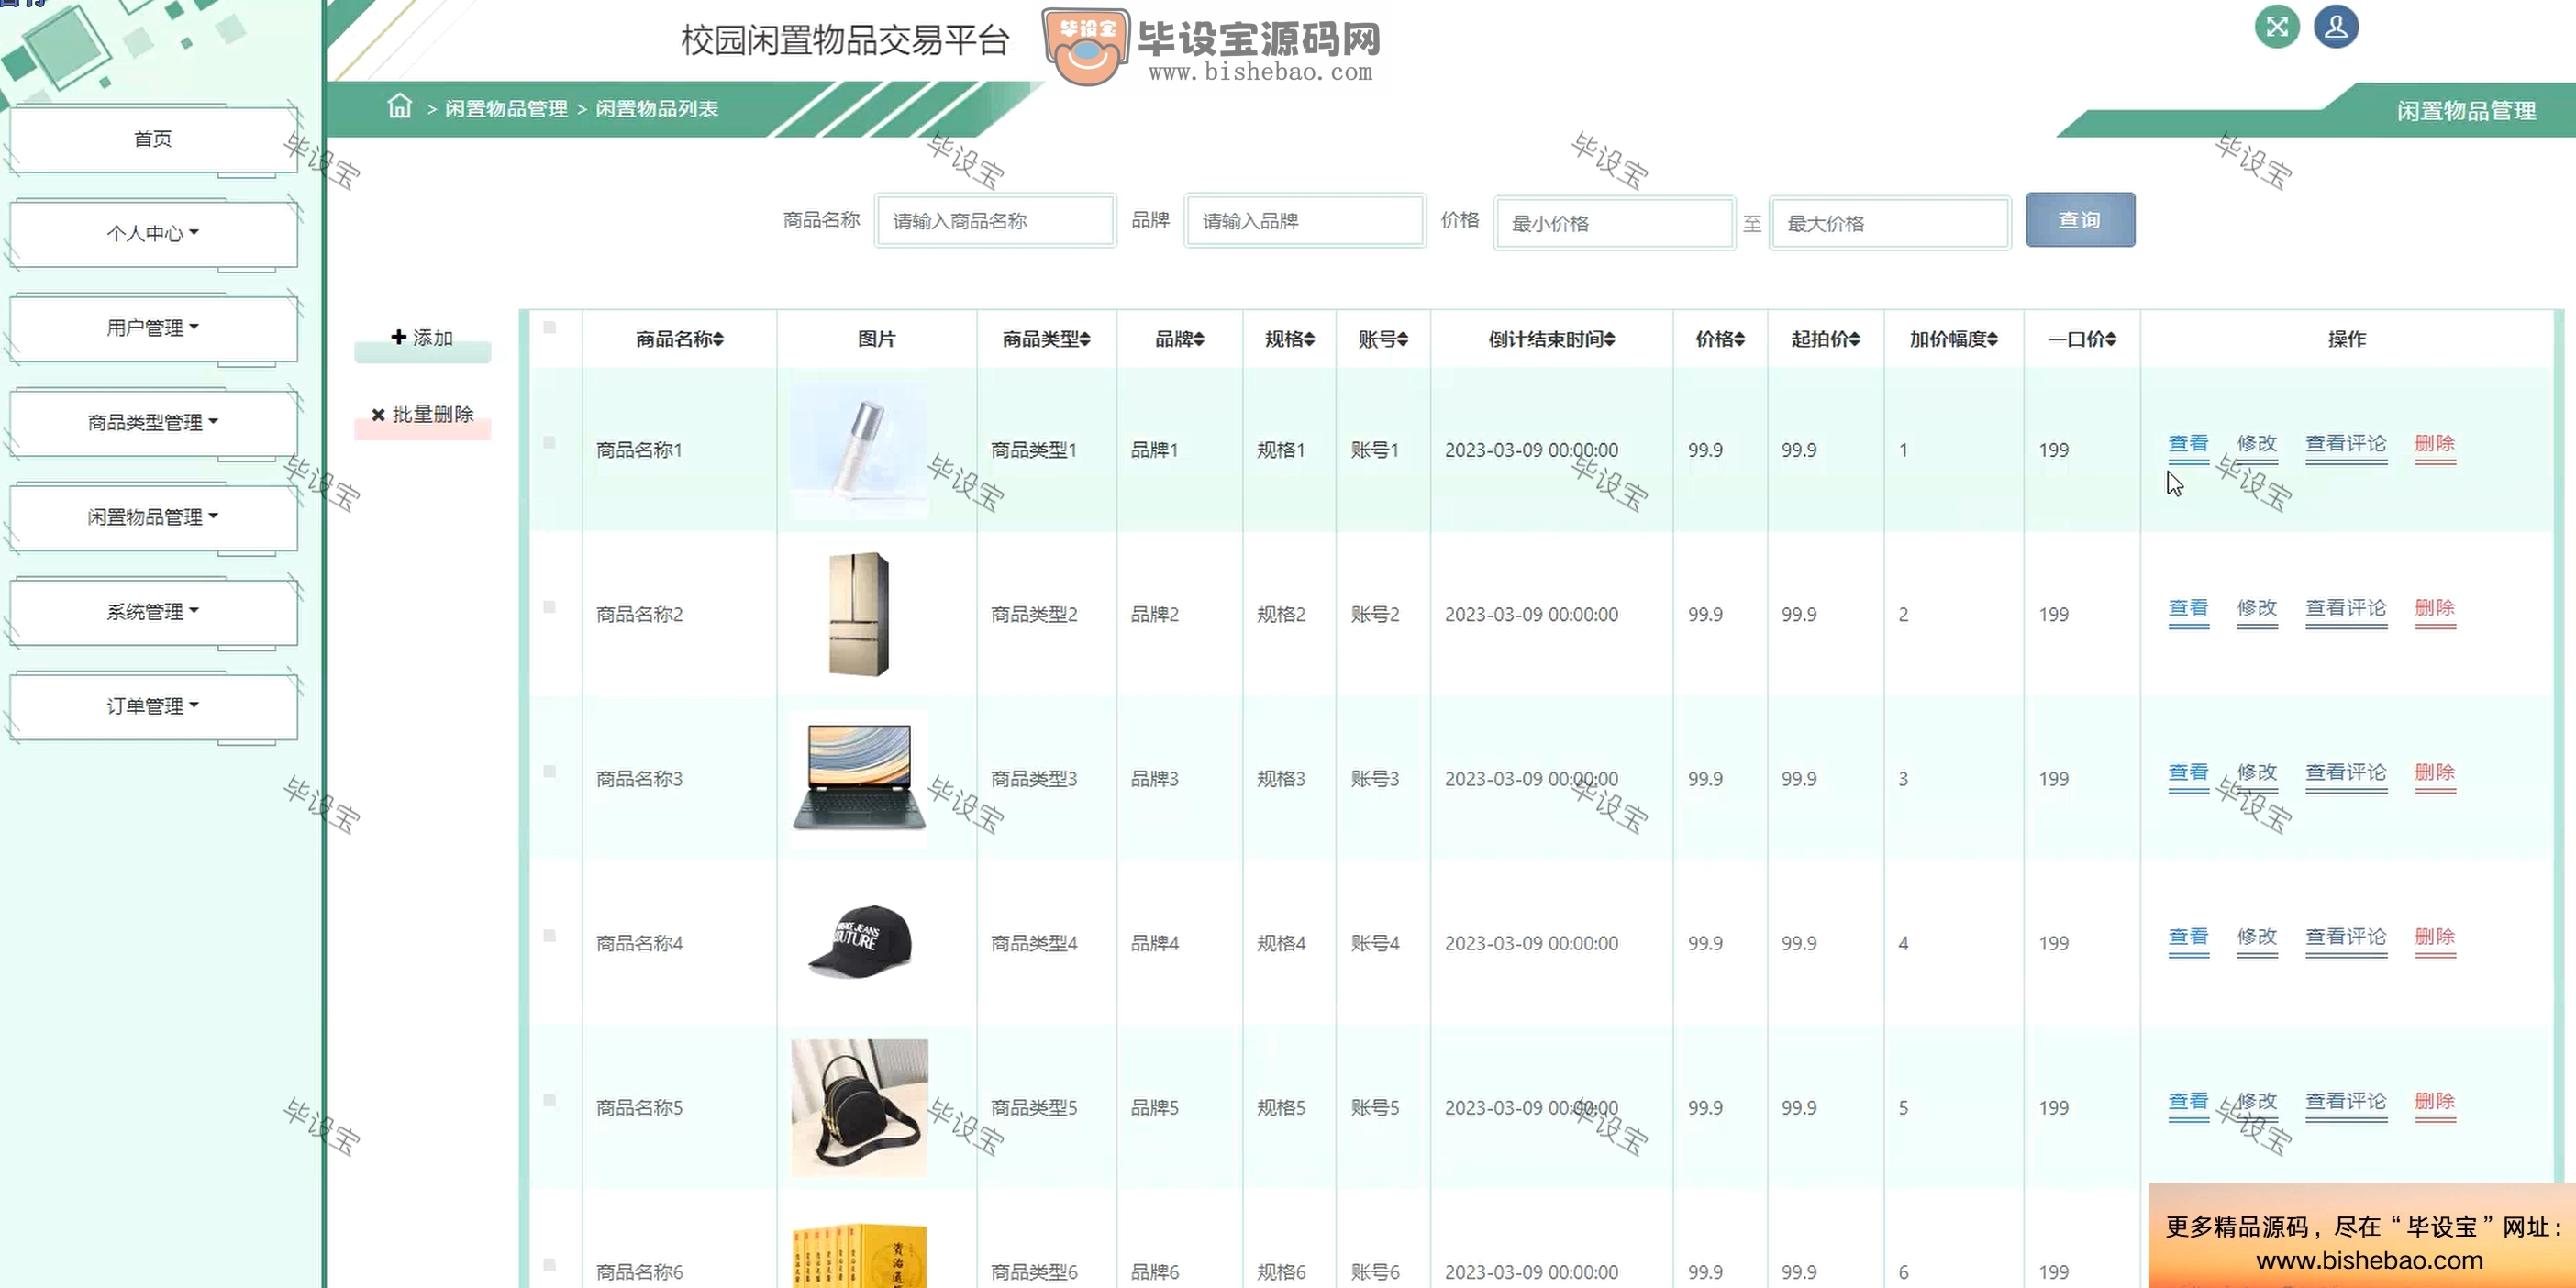Open the laptop thumbnail for 商品名称3

859,779
